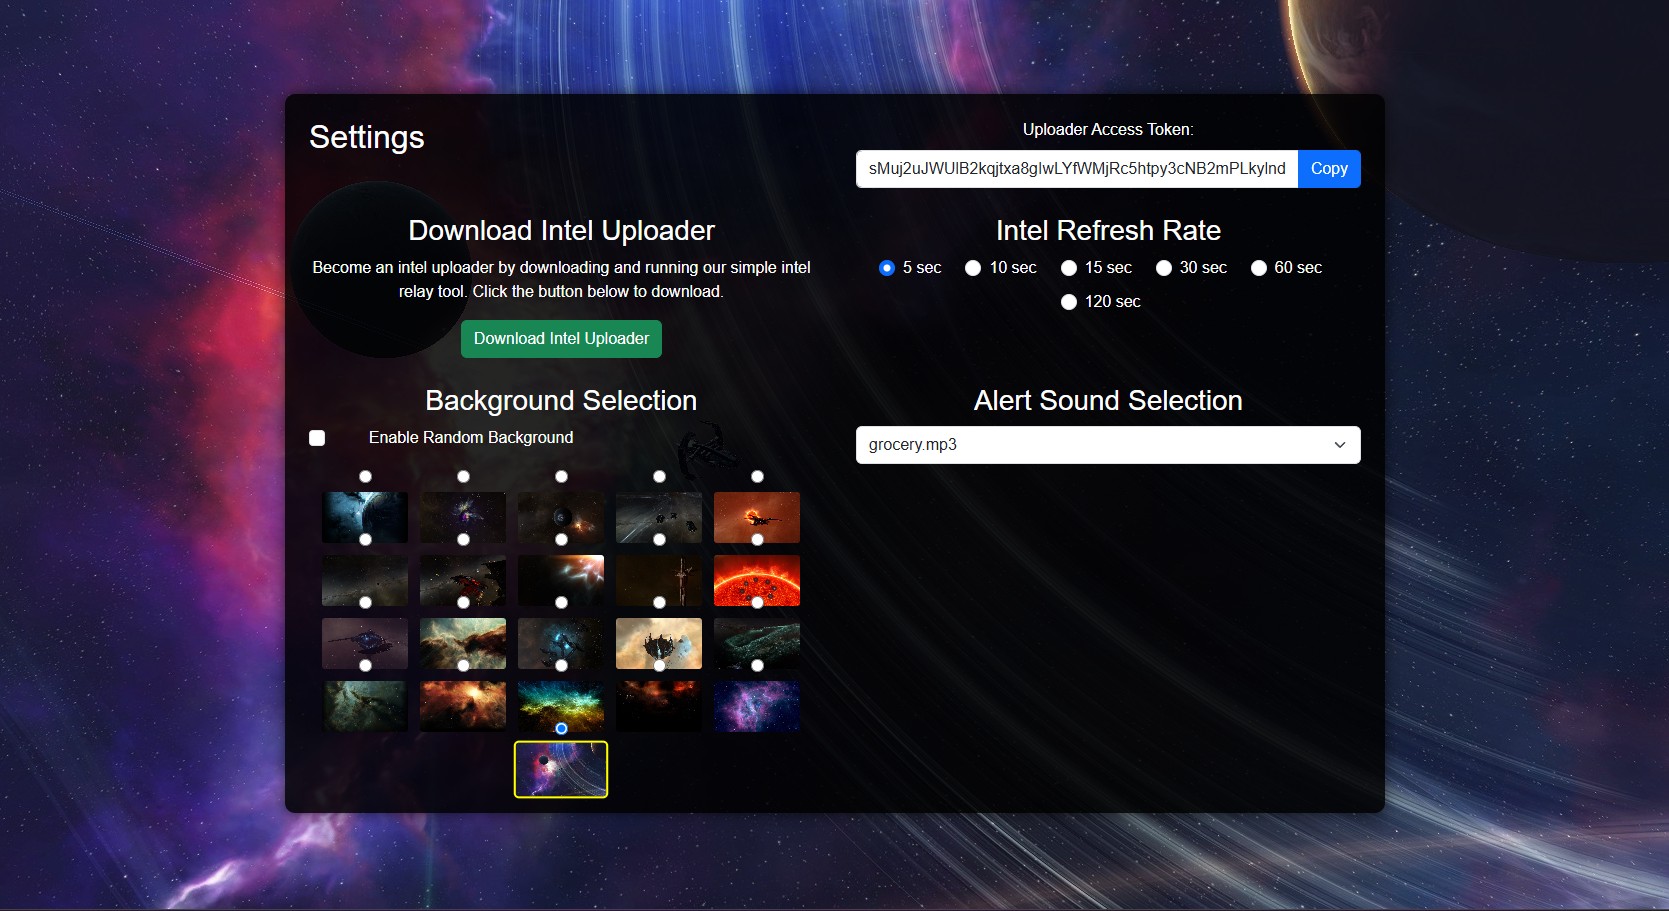Copy the uploader access token
The image size is (1669, 911).
coord(1329,169)
